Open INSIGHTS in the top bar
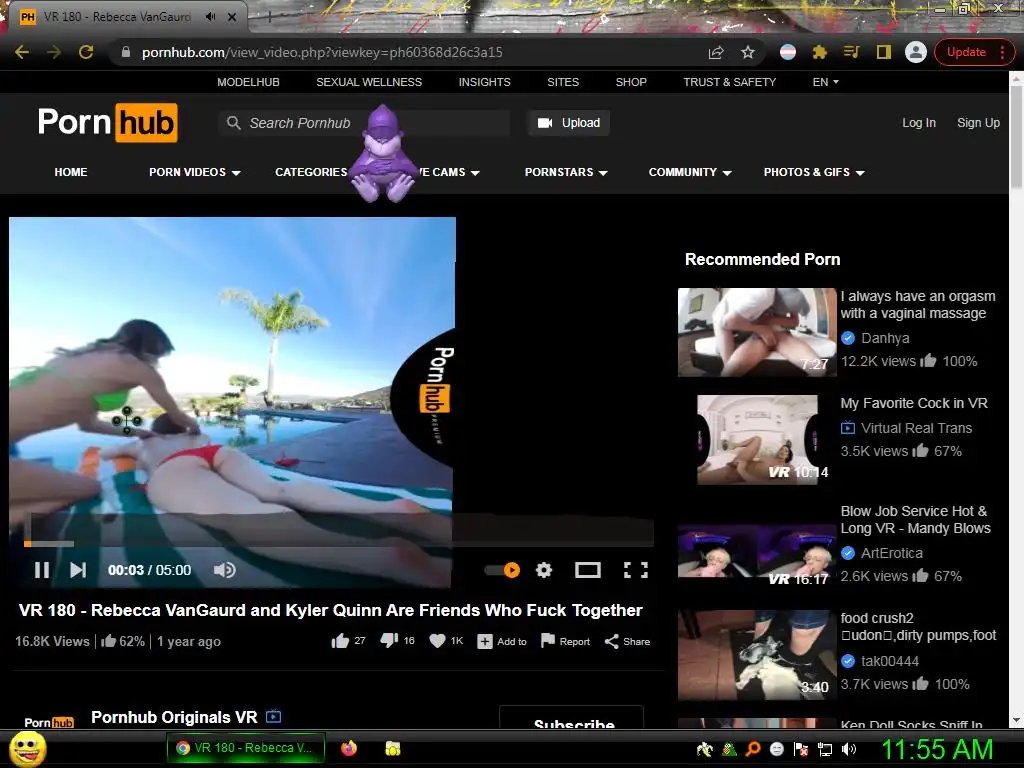Viewport: 1024px width, 768px height. [x=485, y=82]
